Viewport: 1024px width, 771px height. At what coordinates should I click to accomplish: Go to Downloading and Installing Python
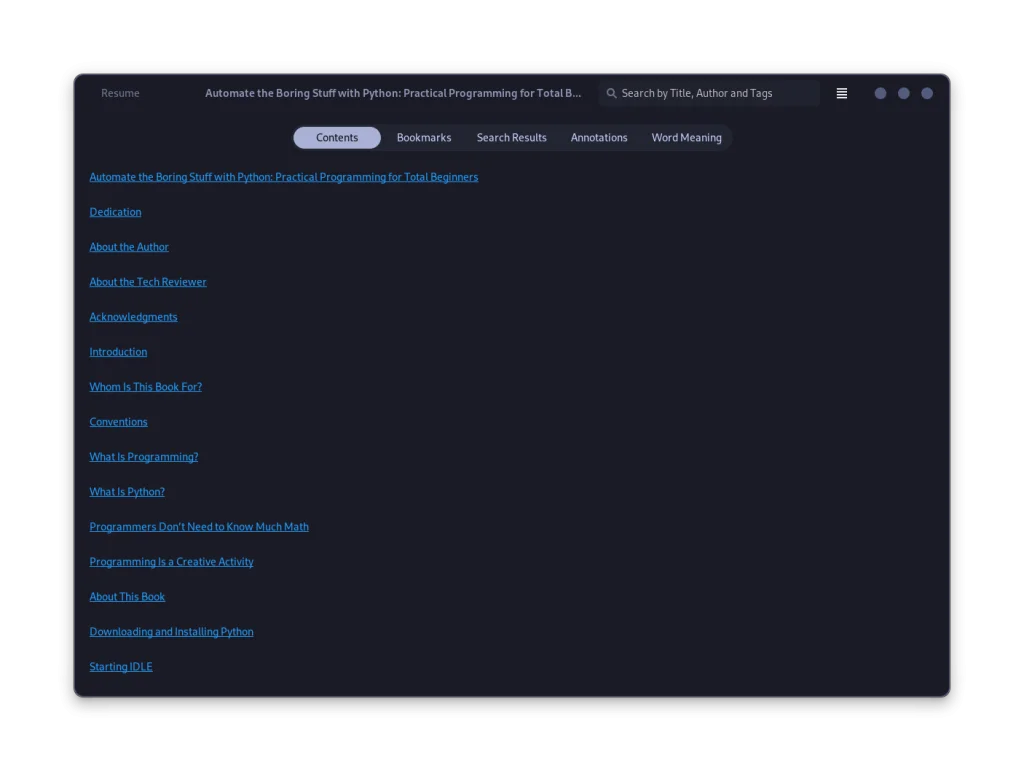tap(171, 631)
